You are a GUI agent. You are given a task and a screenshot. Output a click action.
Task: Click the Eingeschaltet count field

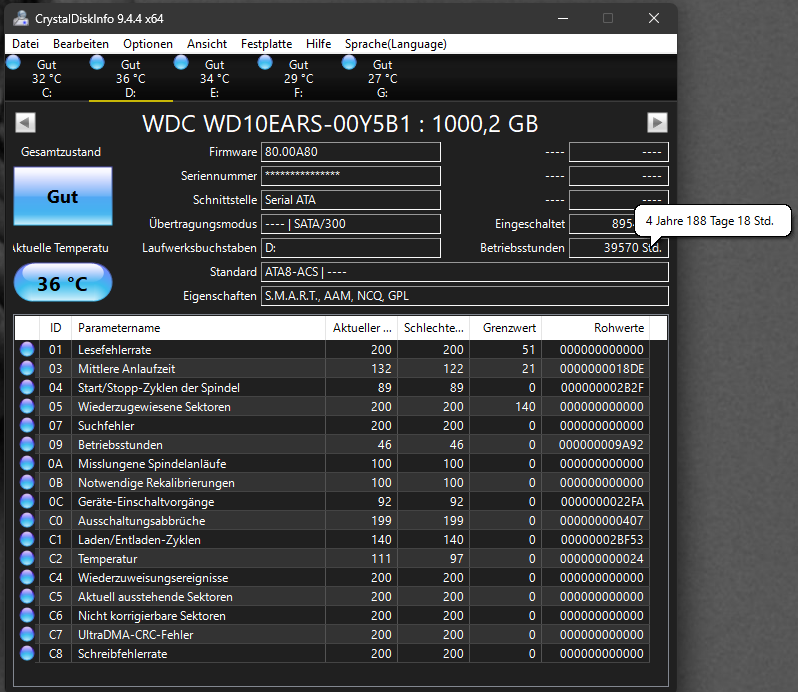[x=602, y=224]
